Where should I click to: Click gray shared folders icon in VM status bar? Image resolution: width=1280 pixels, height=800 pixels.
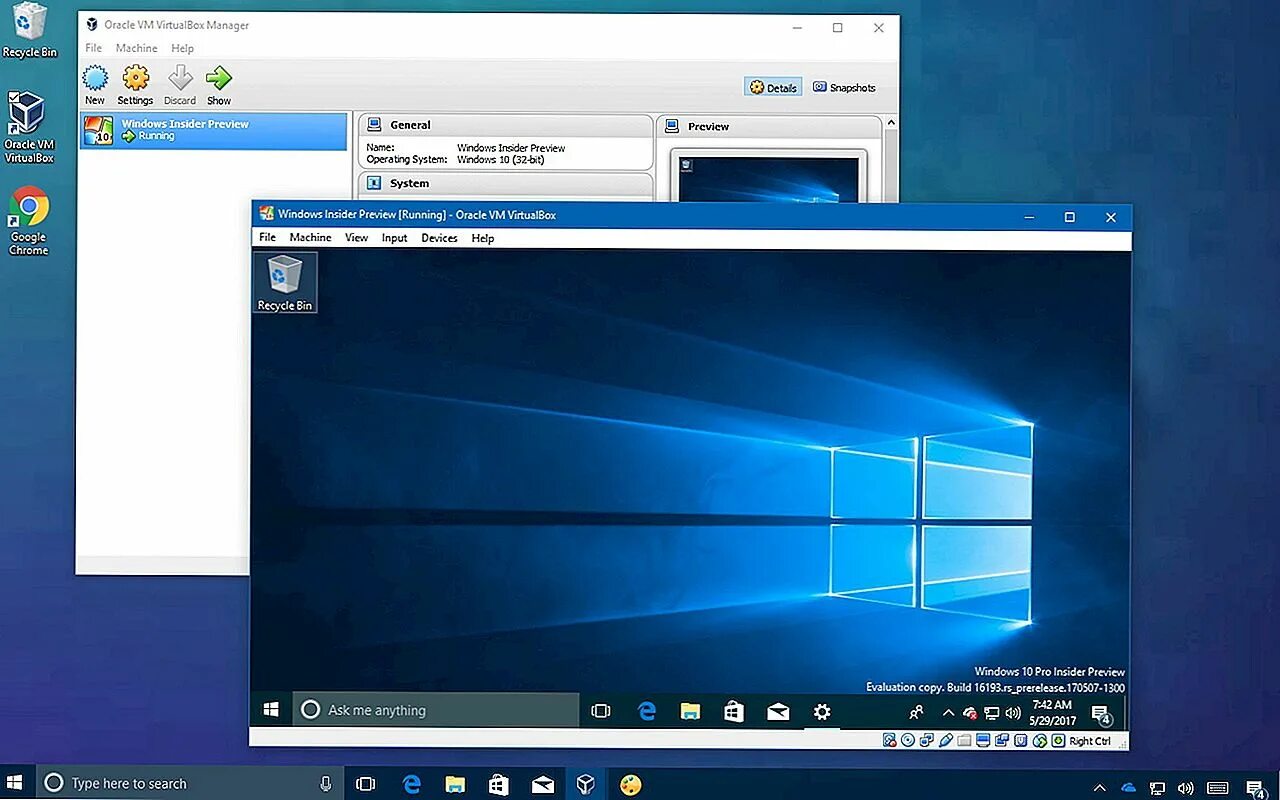(964, 740)
